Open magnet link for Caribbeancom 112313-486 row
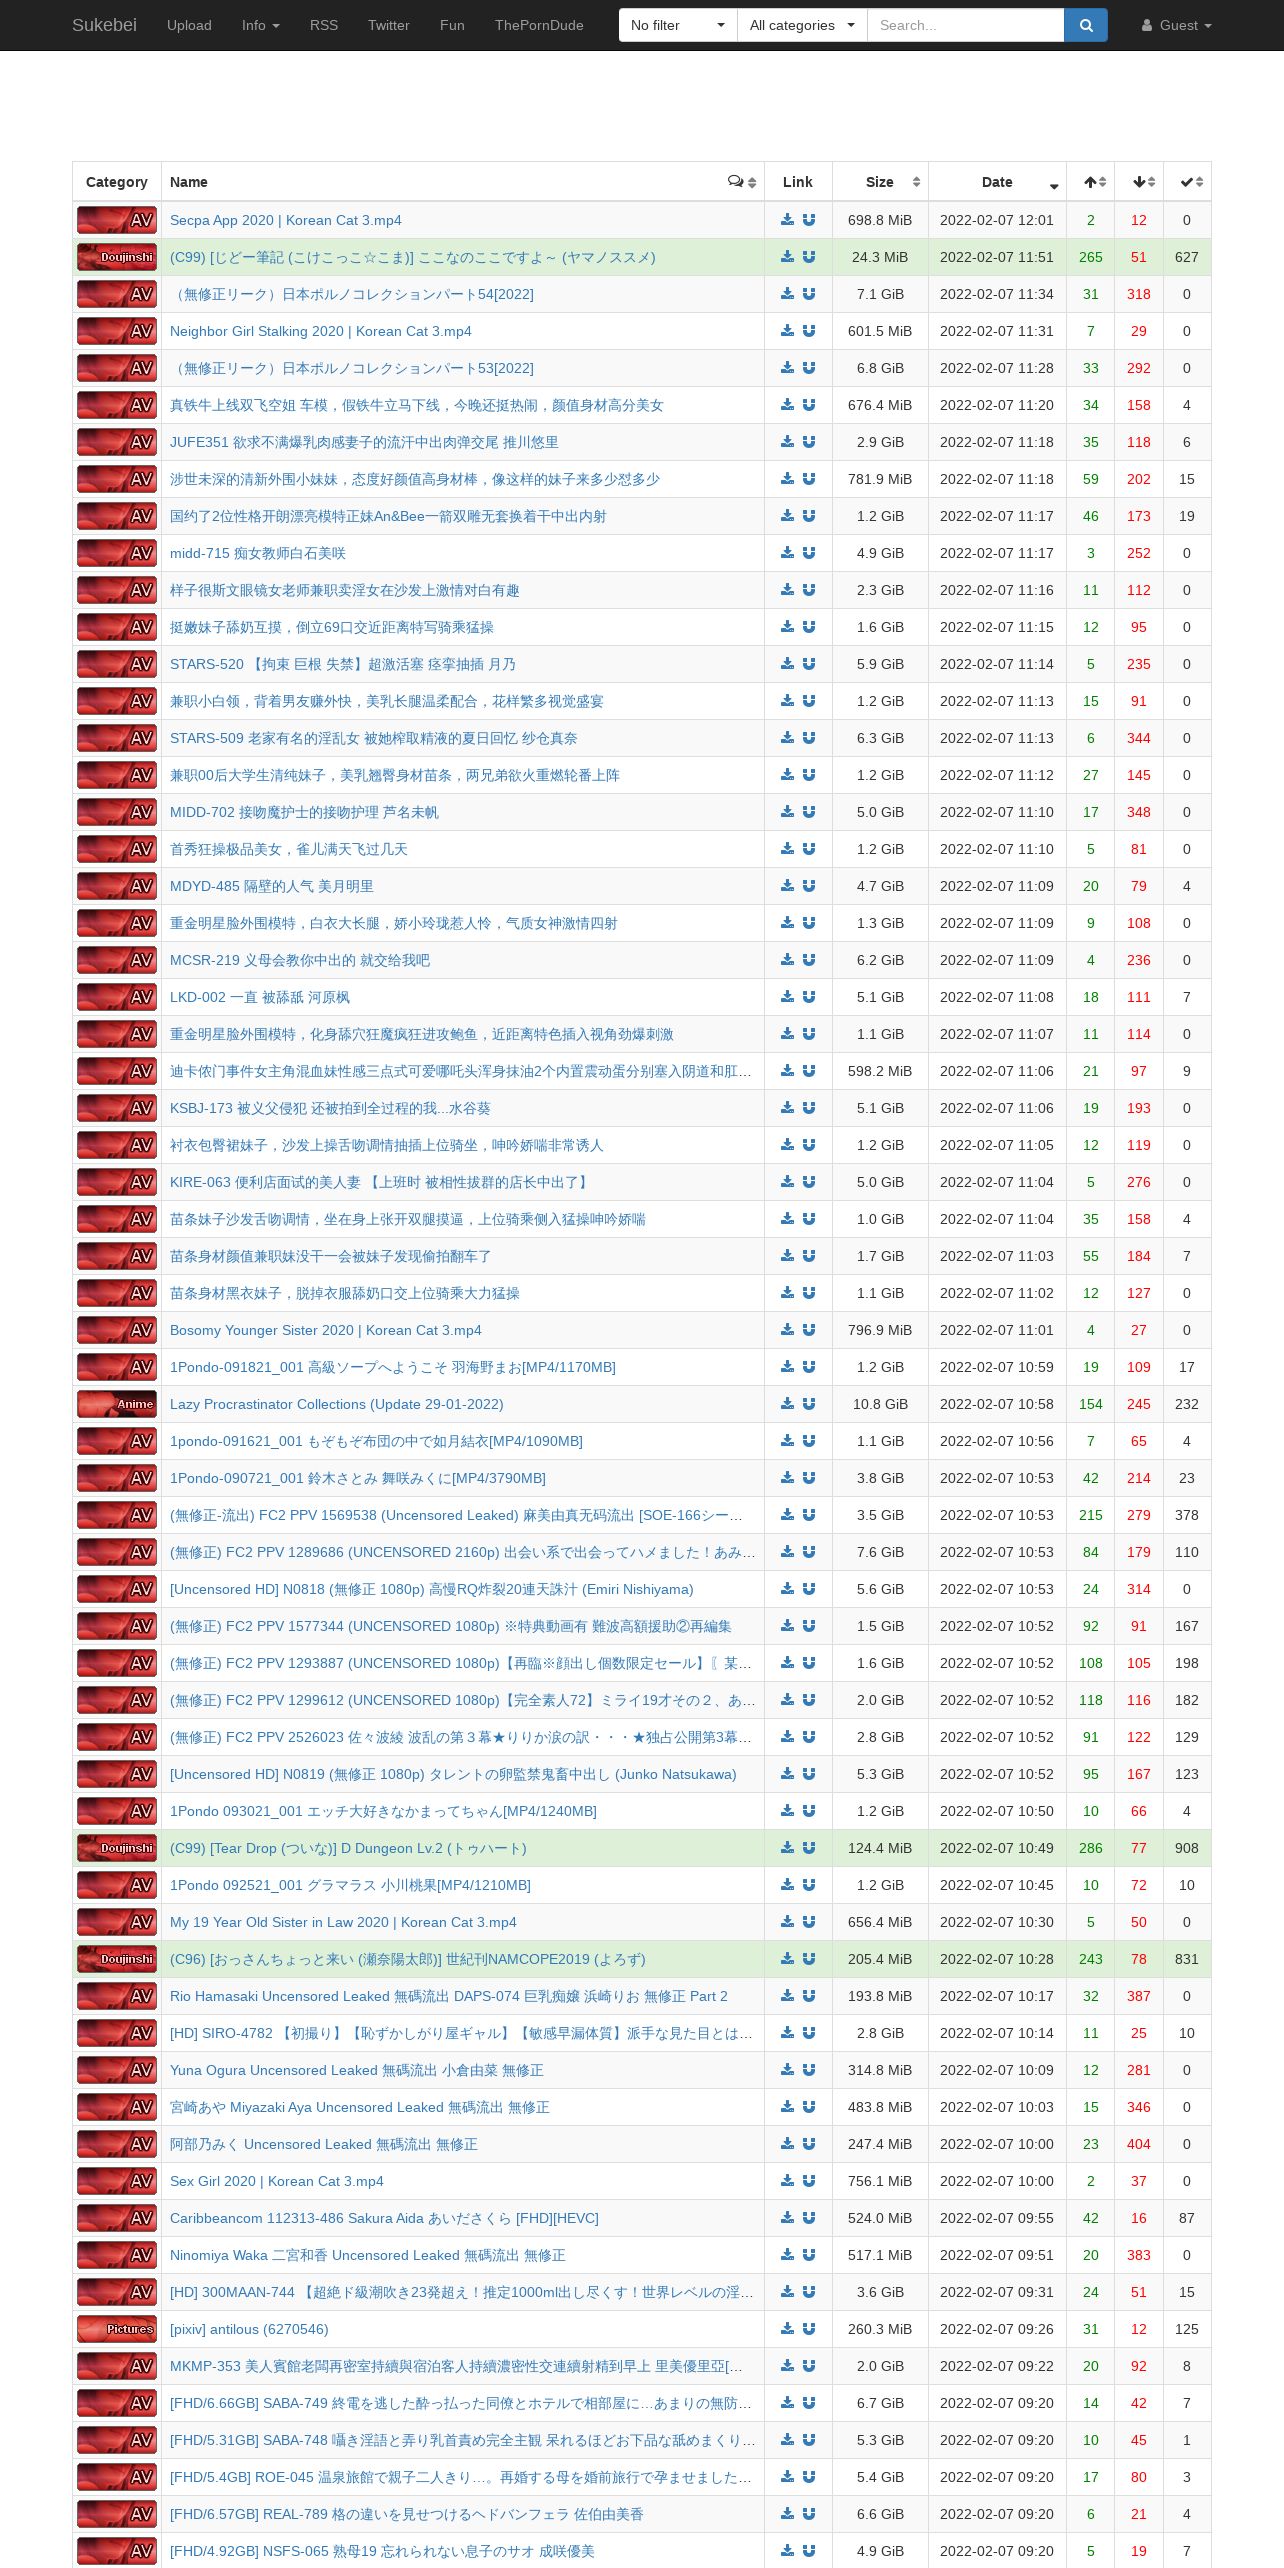Screen dimensions: 1284x2568 pos(809,2218)
